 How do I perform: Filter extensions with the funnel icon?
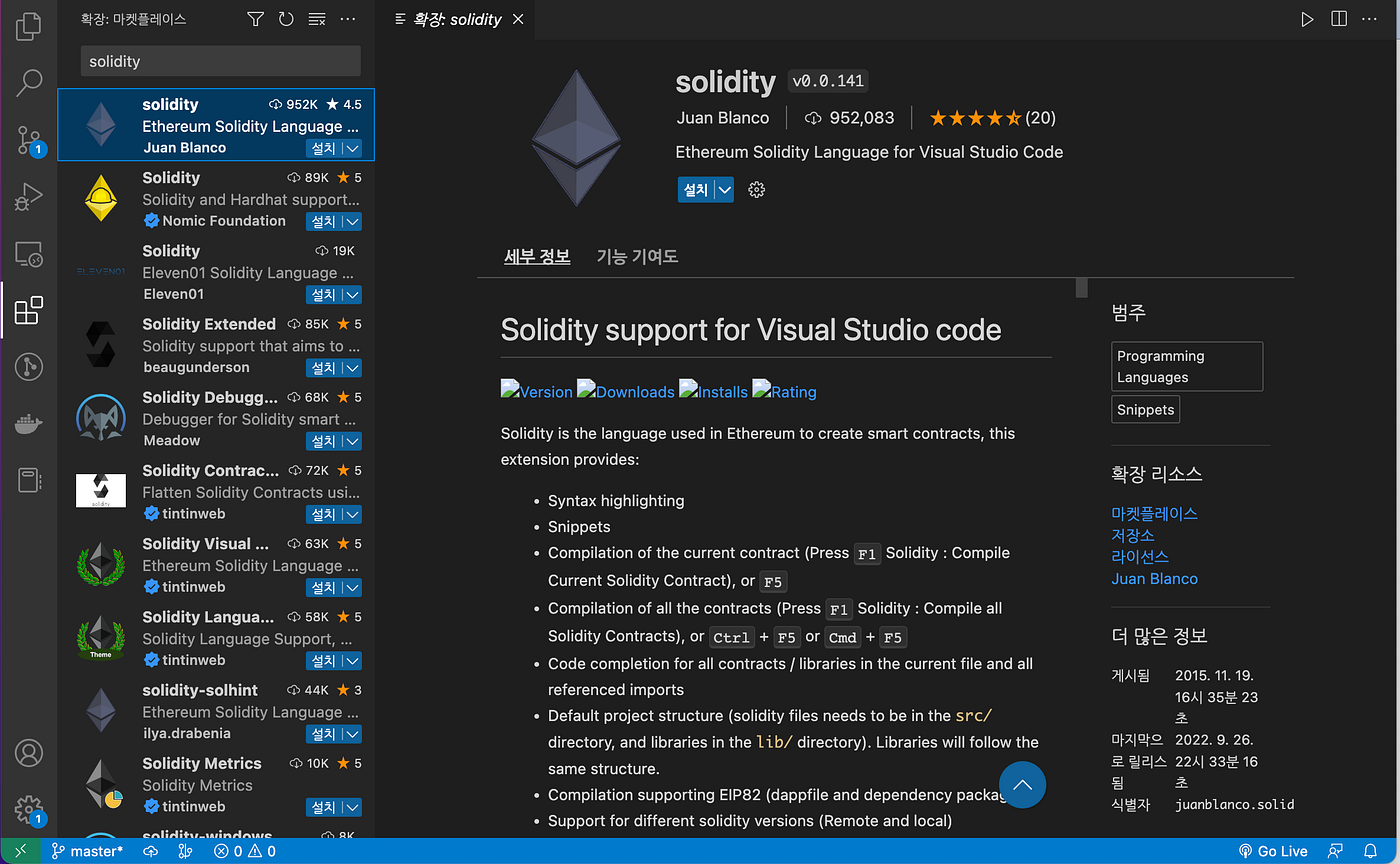(x=256, y=19)
